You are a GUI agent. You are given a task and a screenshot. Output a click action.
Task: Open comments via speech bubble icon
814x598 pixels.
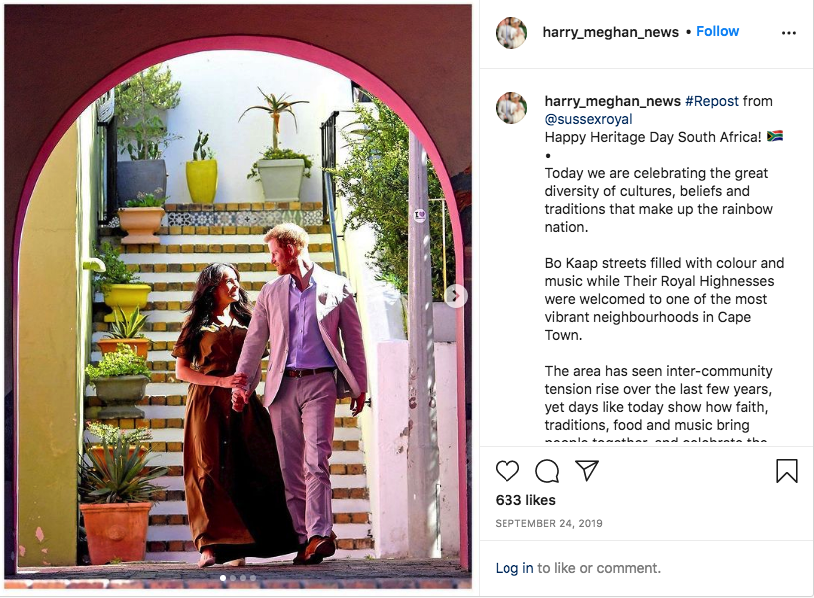(x=547, y=471)
